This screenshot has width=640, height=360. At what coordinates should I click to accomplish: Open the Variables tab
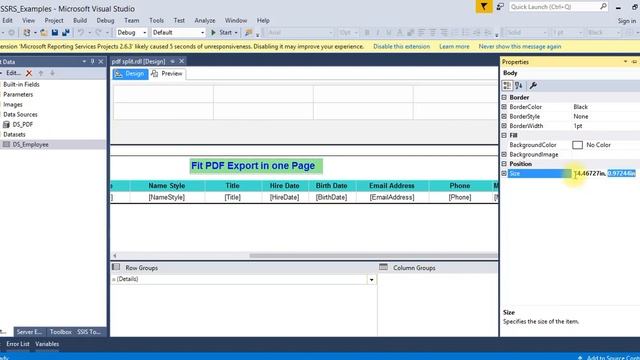tap(47, 344)
